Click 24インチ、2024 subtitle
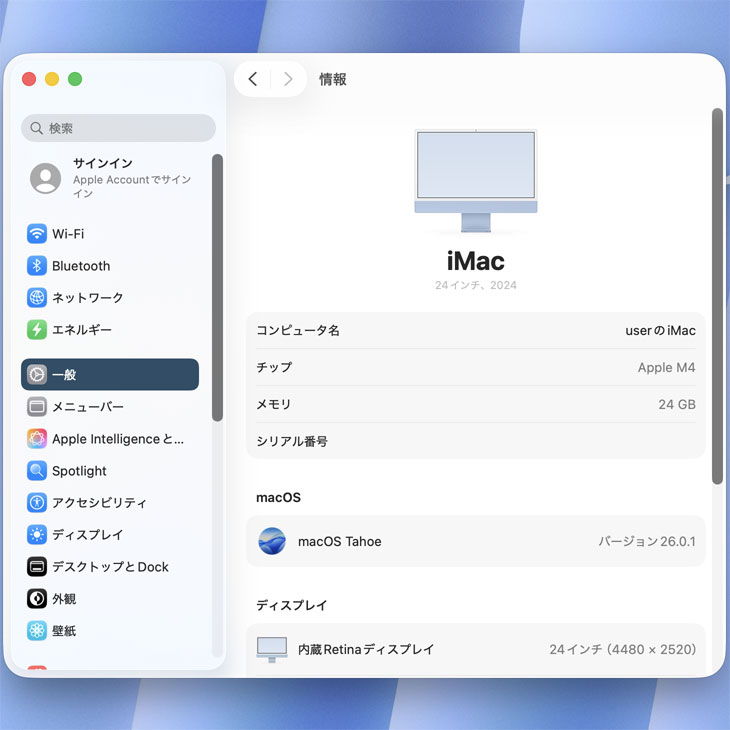 [476, 285]
